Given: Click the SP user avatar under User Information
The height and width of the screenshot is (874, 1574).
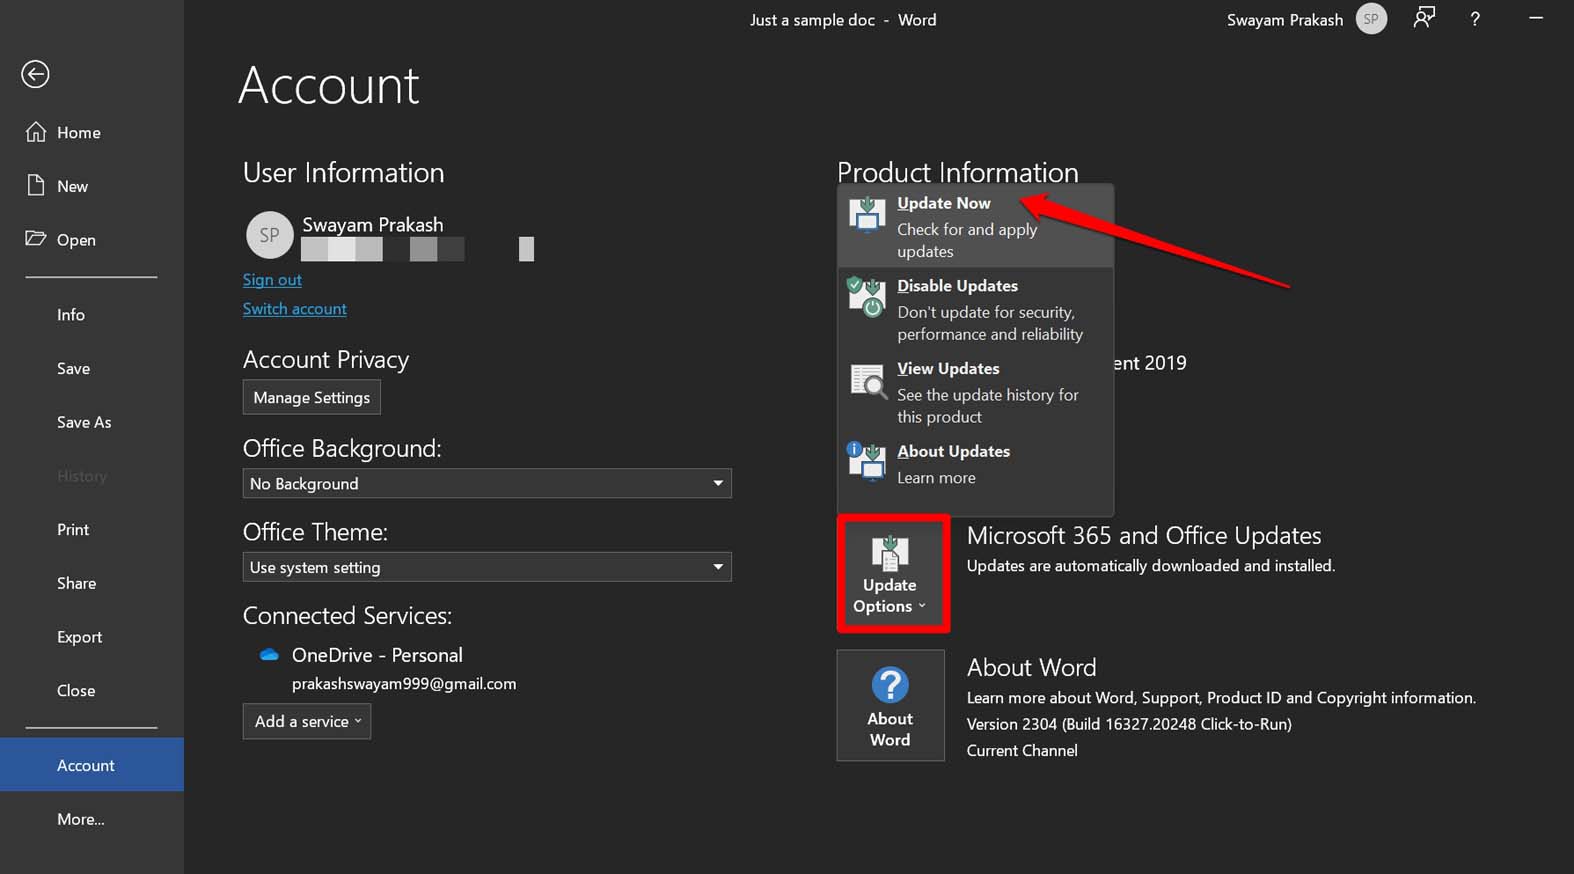Looking at the screenshot, I should point(269,235).
